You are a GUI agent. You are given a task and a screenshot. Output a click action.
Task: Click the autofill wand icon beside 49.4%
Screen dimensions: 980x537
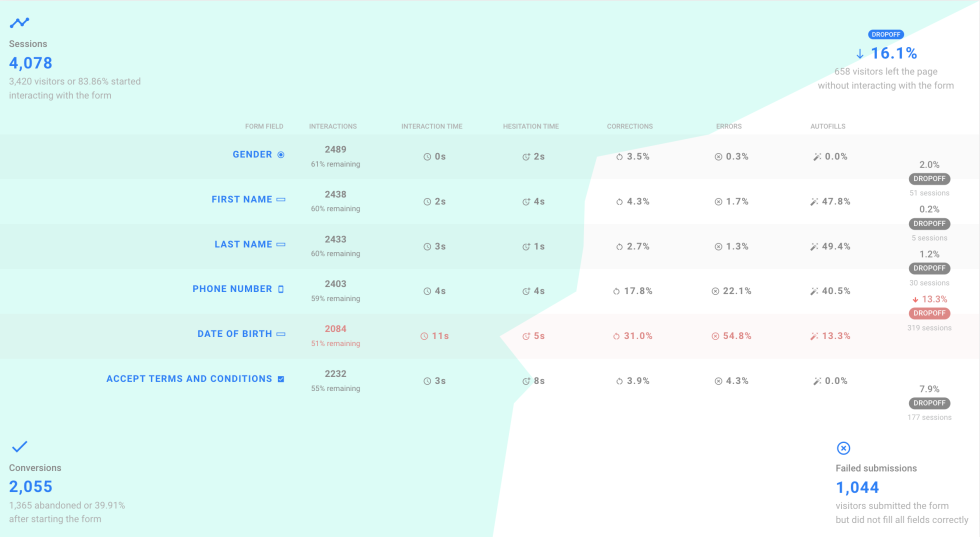click(814, 247)
